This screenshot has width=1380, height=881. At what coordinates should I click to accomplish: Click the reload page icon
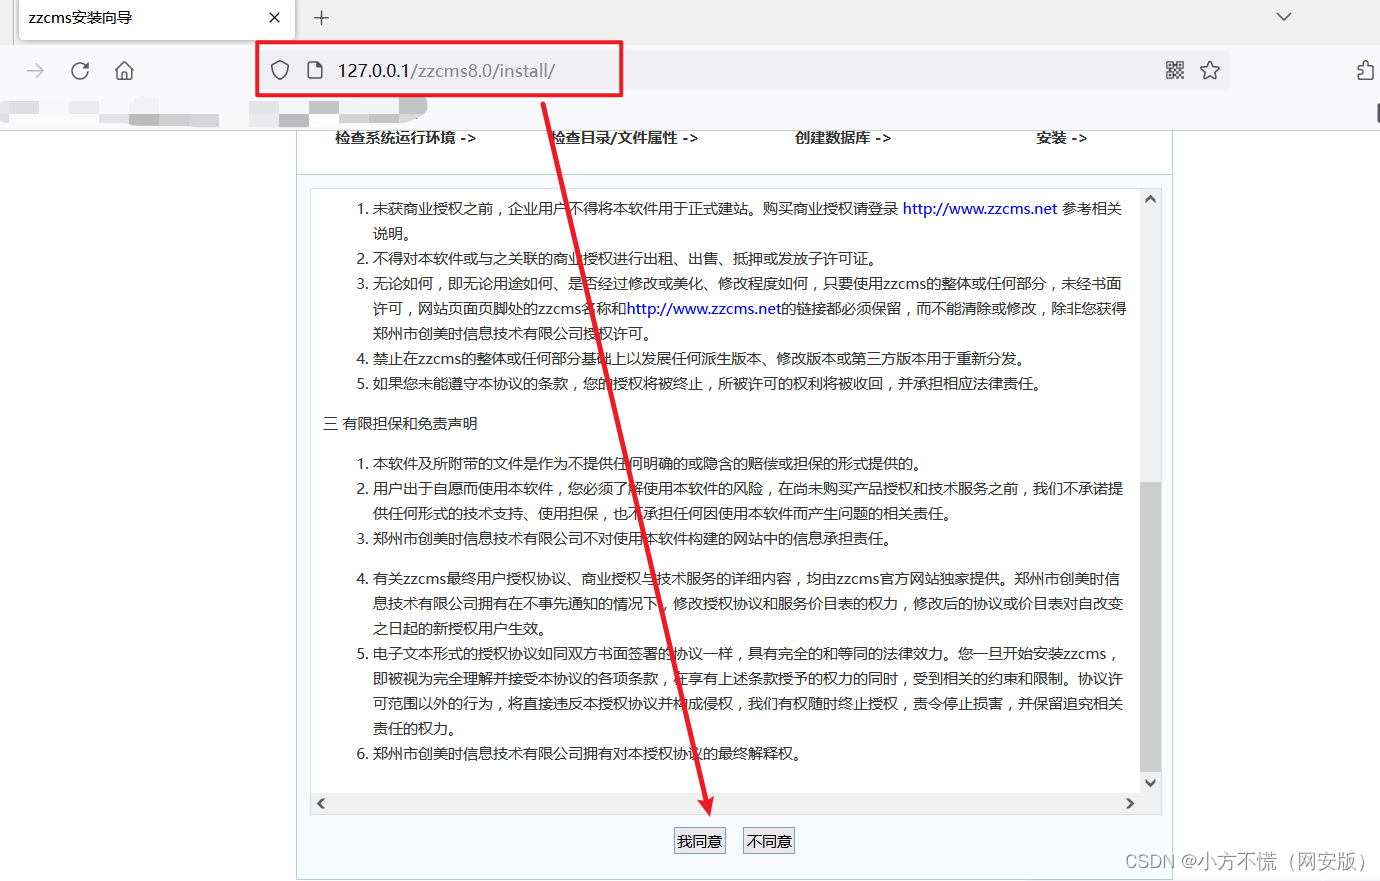(x=80, y=70)
